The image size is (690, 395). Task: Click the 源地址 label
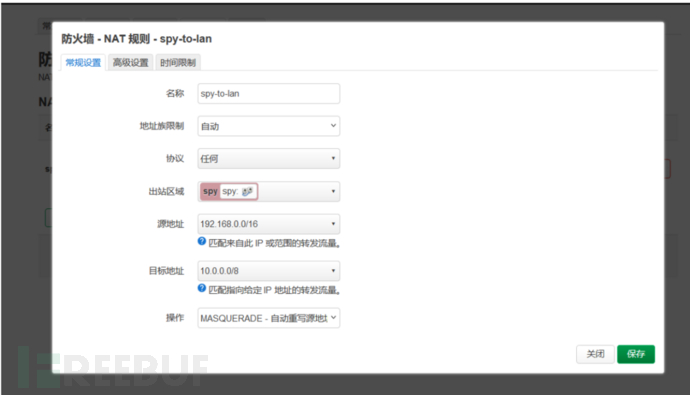(170, 224)
